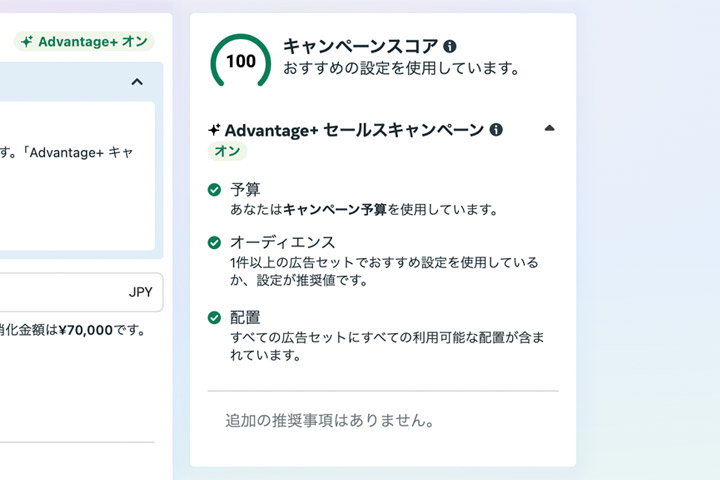The width and height of the screenshot is (720, 480).
Task: Collapse the Advantage+ セールスキャンペーン section arrow
Action: pos(549,128)
